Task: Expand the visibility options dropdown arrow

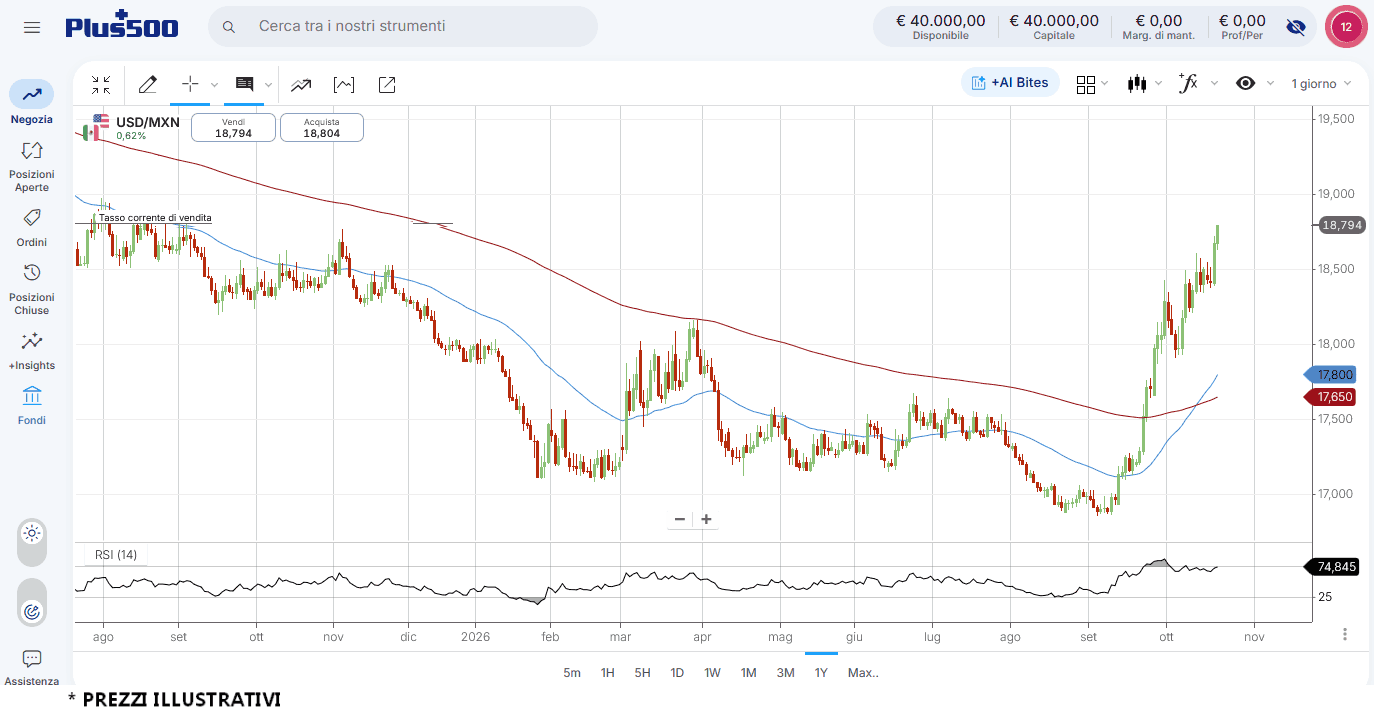Action: (1270, 84)
